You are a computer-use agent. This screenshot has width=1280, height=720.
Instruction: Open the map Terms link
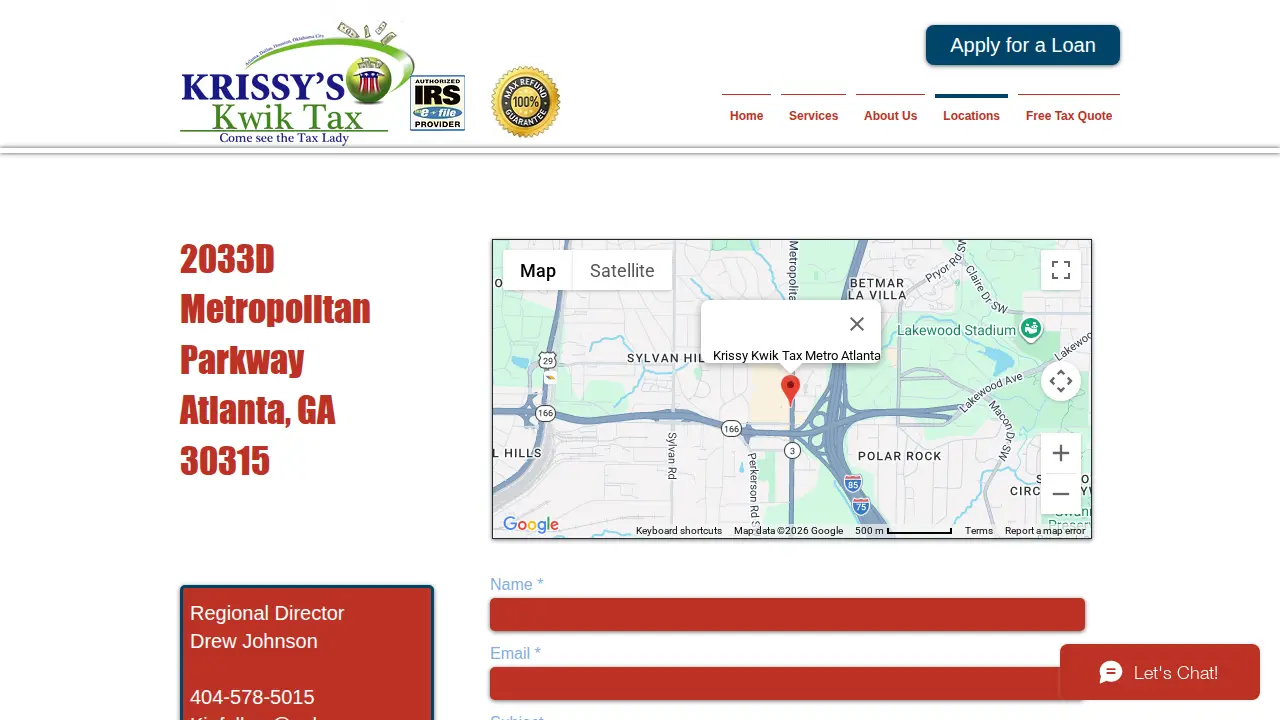[x=979, y=531]
